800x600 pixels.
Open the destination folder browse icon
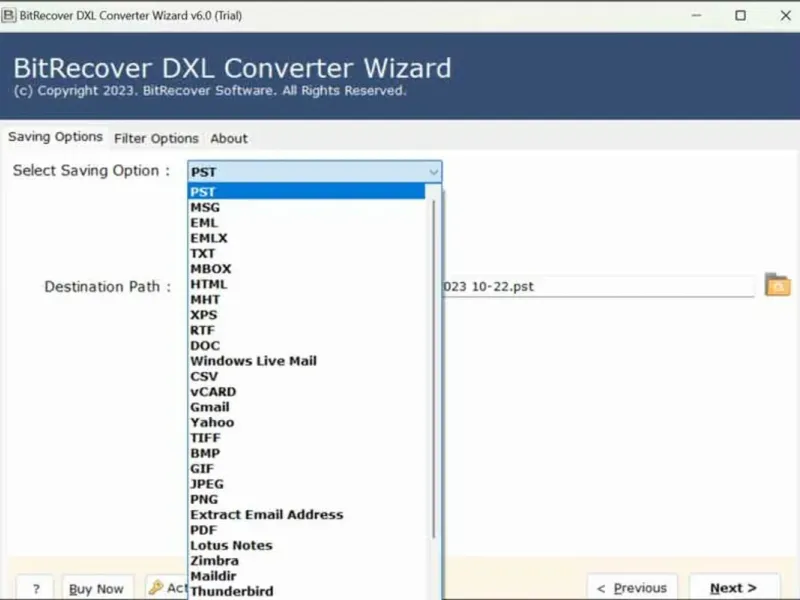coord(777,285)
